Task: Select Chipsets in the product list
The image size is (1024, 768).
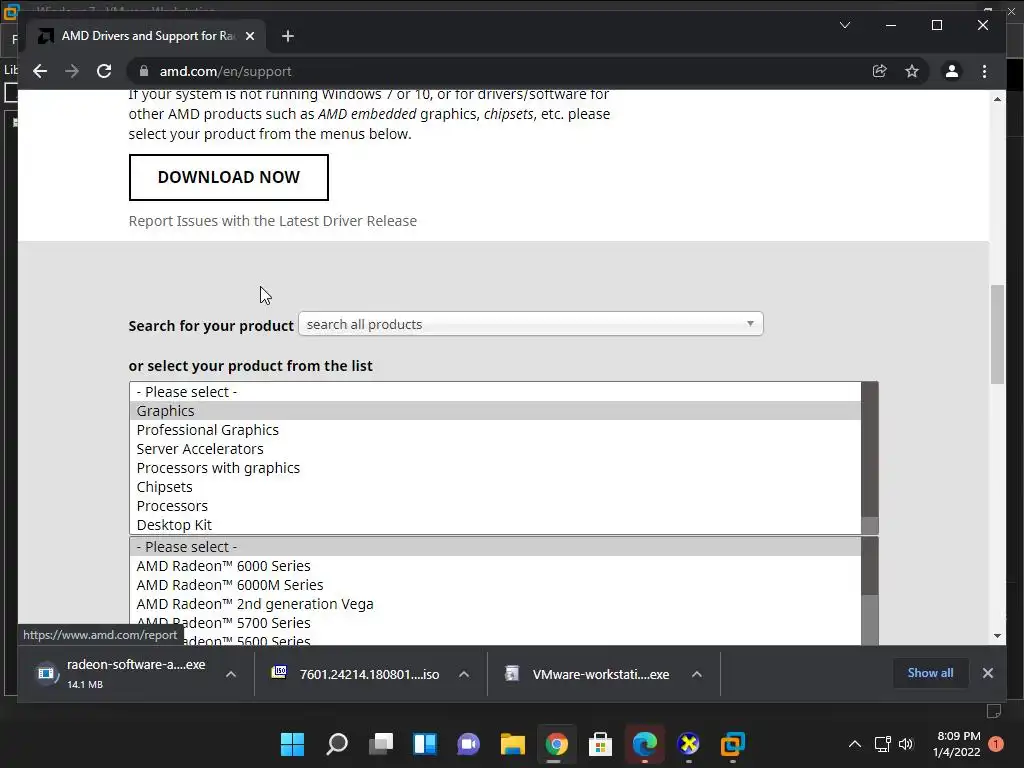Action: pyautogui.click(x=495, y=487)
